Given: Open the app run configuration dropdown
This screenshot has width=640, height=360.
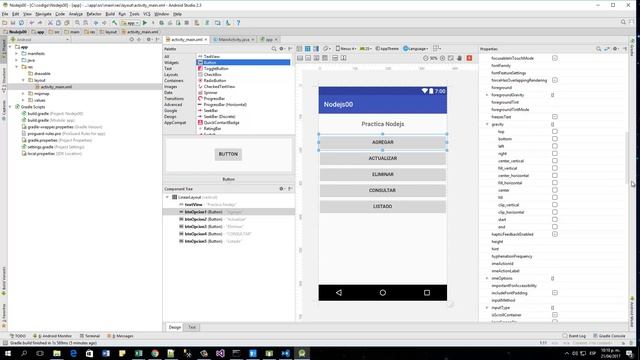Looking at the screenshot, I should pos(130,23).
